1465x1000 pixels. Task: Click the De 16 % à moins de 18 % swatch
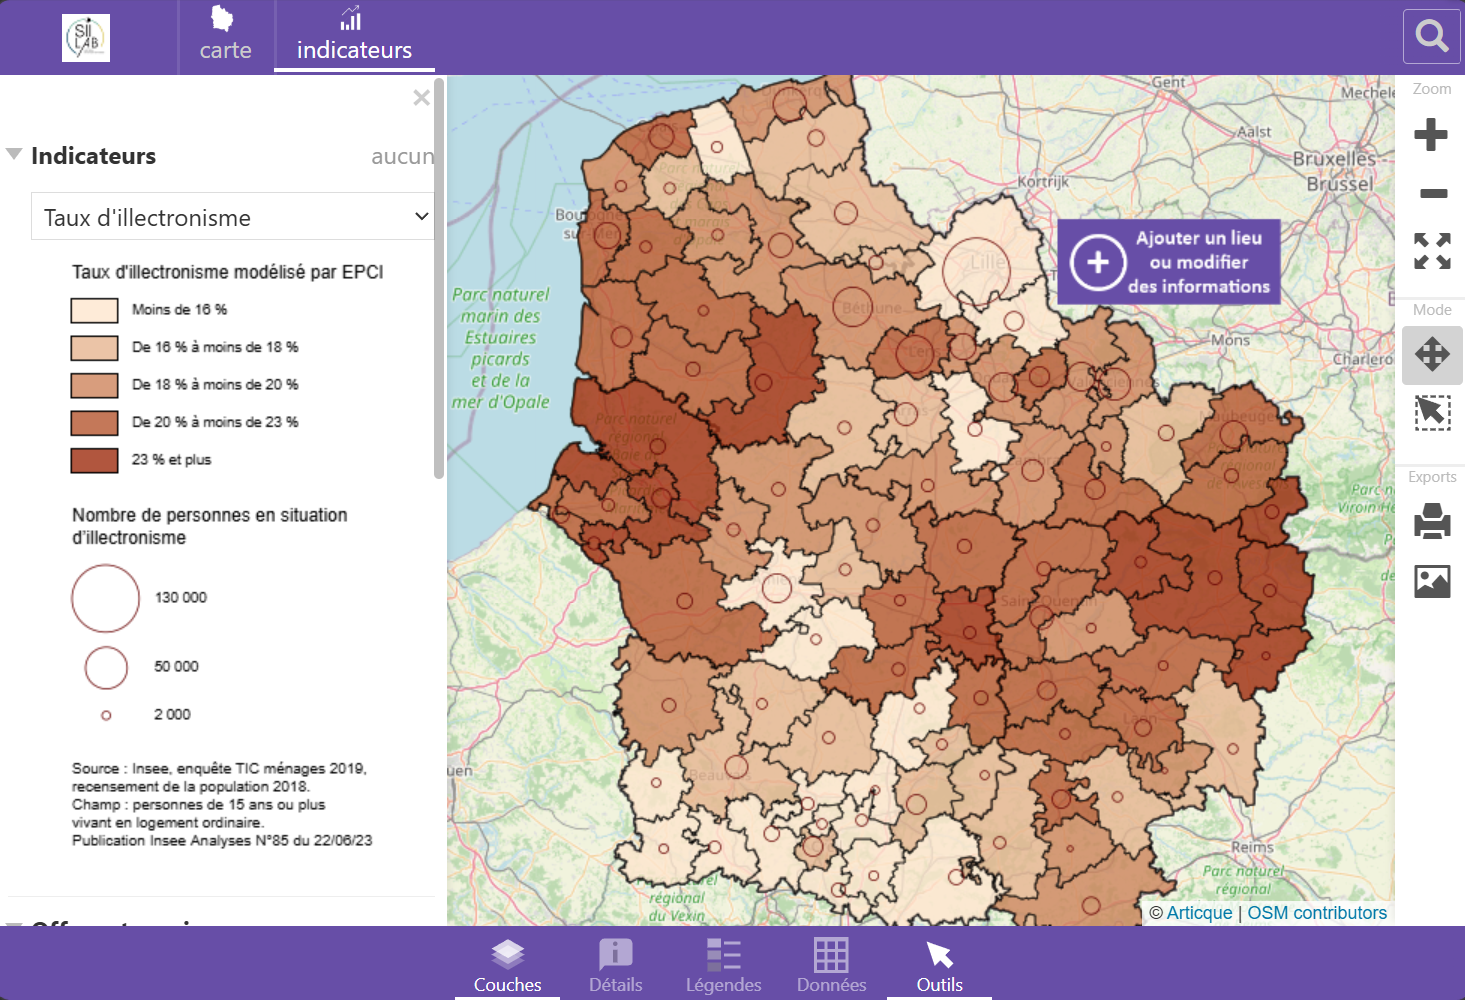click(94, 348)
